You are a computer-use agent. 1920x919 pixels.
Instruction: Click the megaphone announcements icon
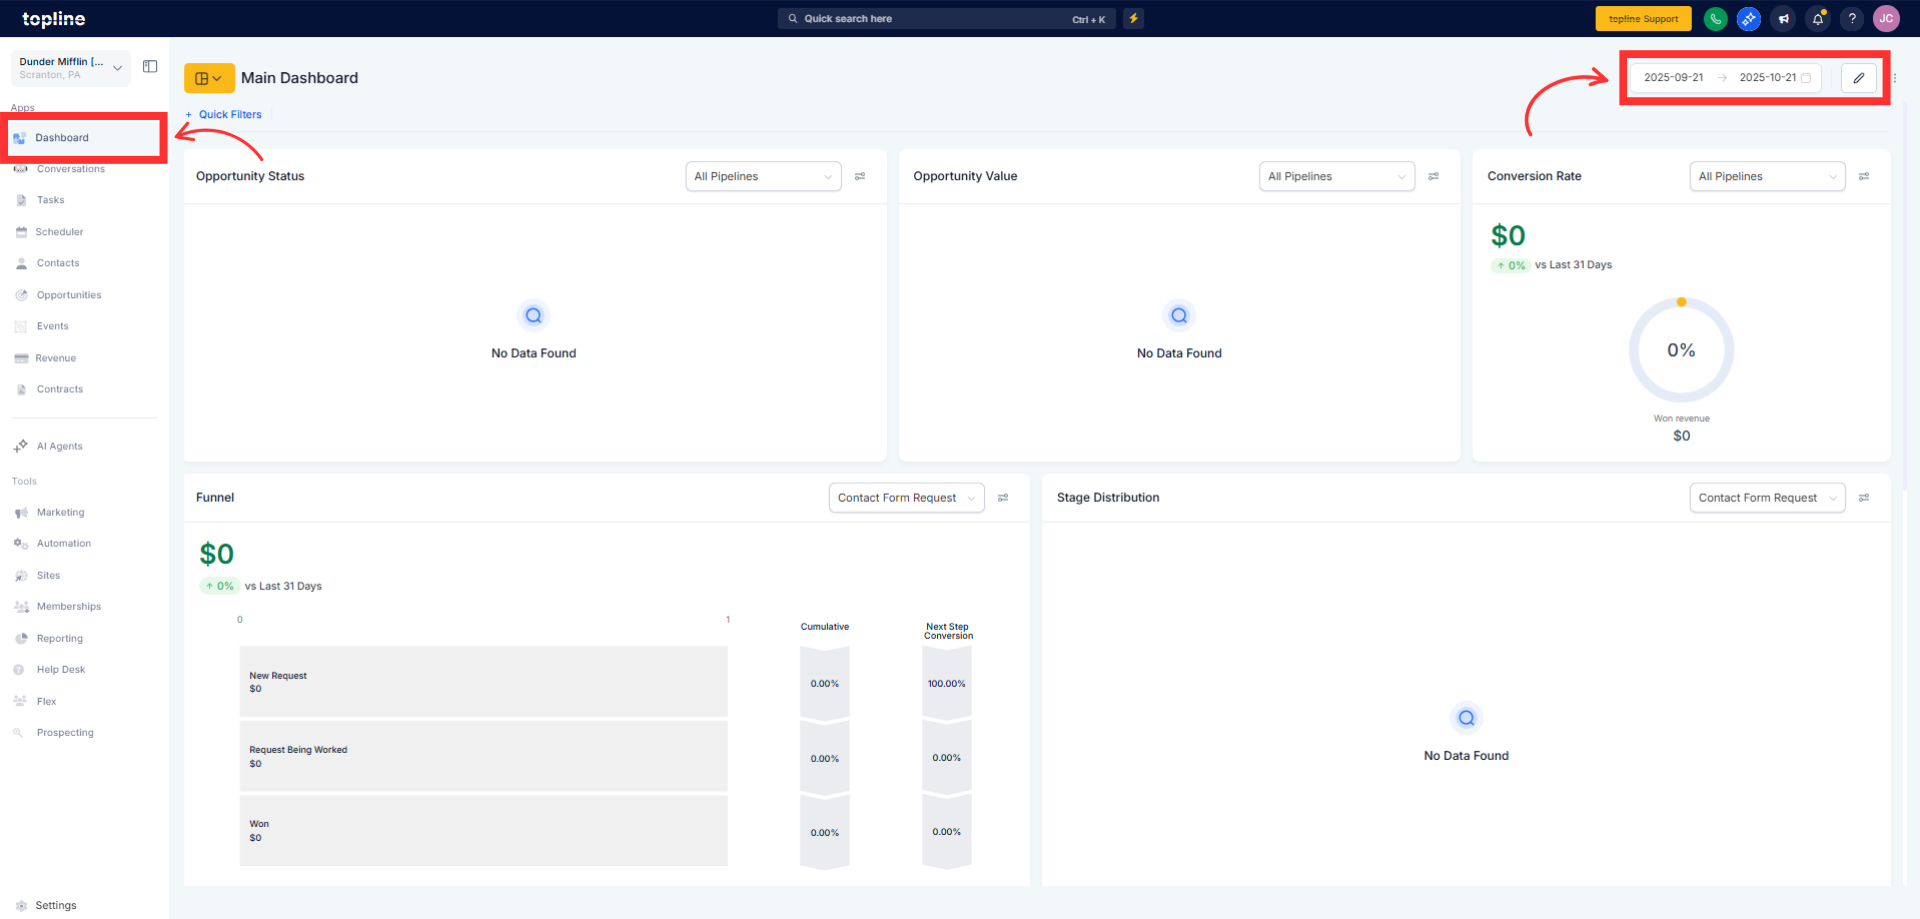click(x=1783, y=19)
